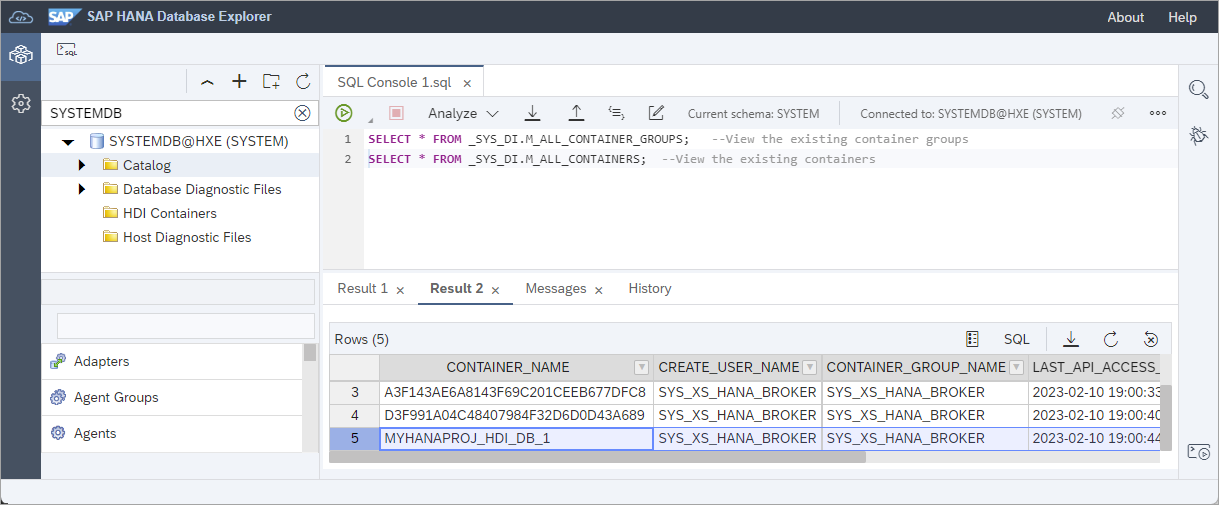Open the debugger bug icon on the right sidebar

(x=1198, y=135)
